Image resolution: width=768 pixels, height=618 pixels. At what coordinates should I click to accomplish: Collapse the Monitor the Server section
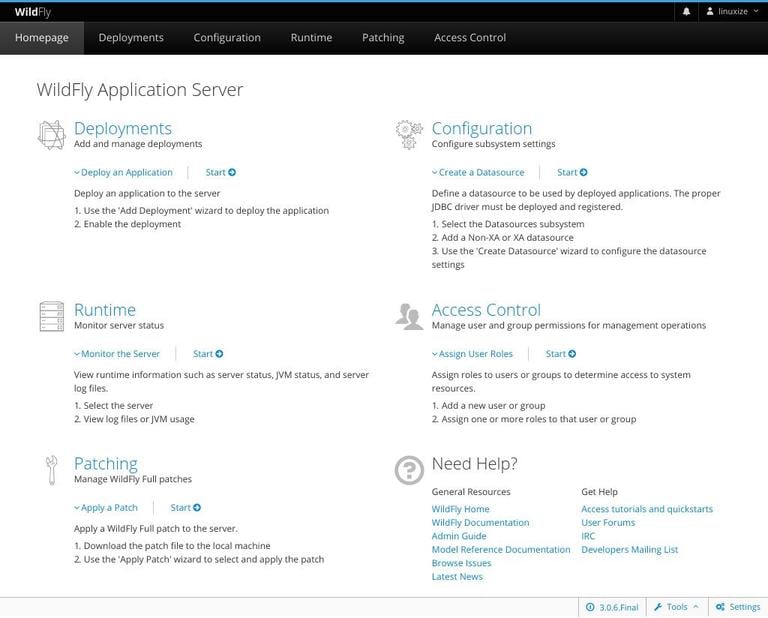pyautogui.click(x=117, y=354)
